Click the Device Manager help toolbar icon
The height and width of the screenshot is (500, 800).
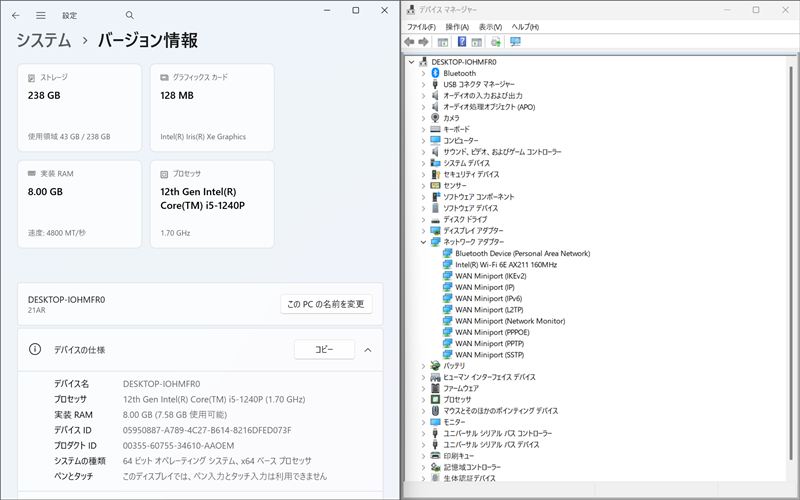pos(461,42)
